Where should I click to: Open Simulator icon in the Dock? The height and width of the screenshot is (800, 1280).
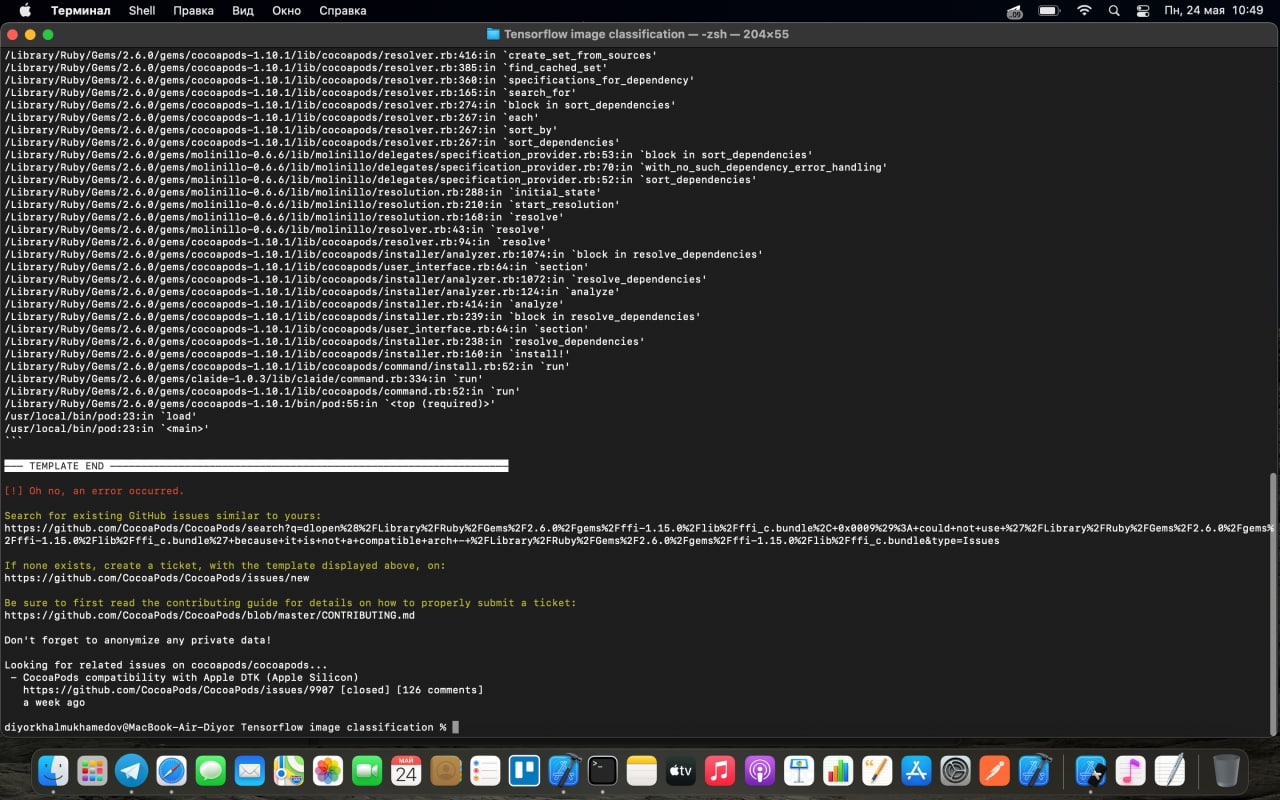click(1091, 770)
